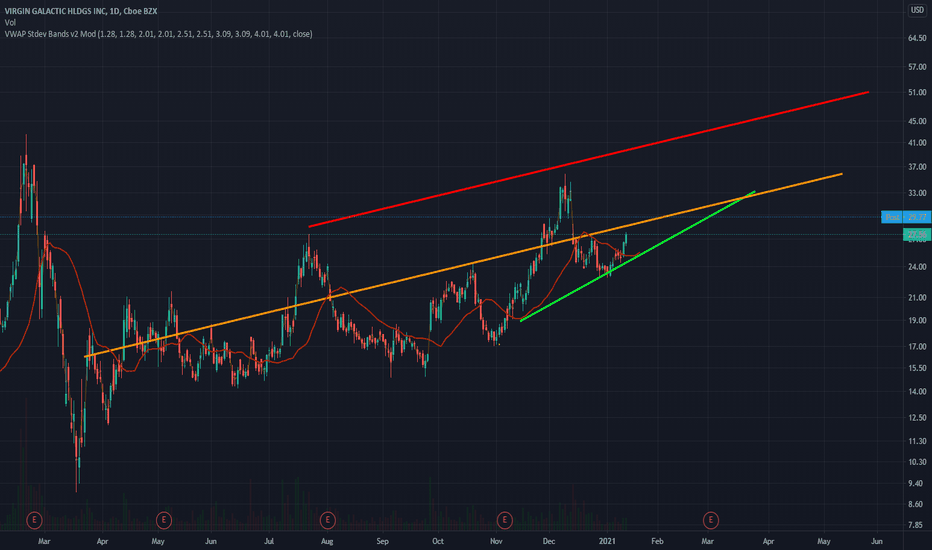Click the 2021 label on time axis
The image size is (932, 550).
click(x=607, y=541)
